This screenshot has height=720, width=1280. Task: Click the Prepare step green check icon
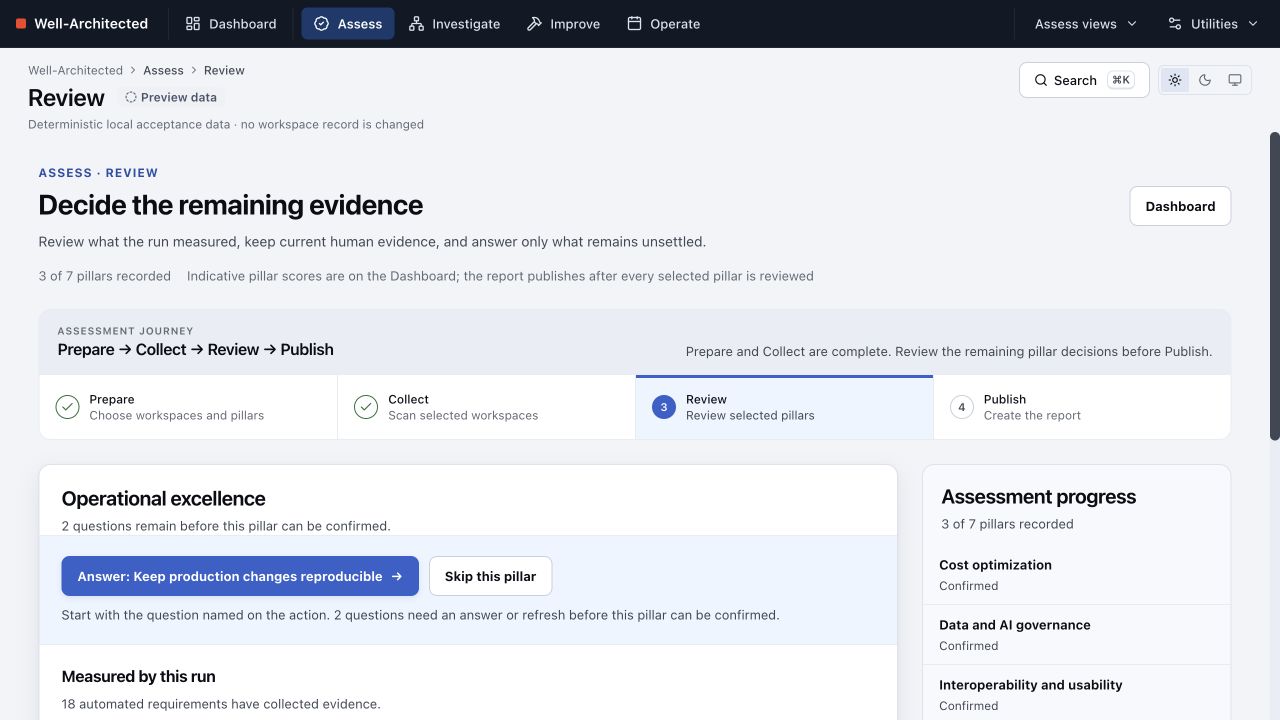[x=67, y=407]
